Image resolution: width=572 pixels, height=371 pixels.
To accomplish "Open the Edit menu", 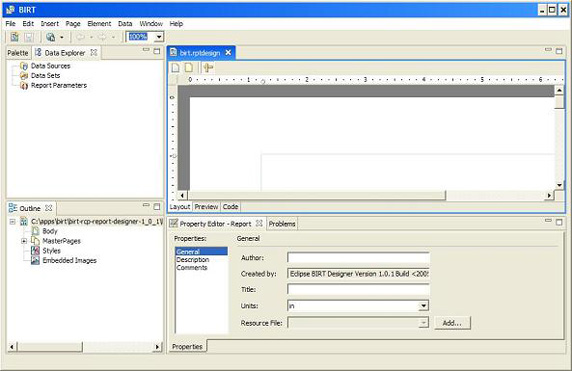I will point(28,24).
